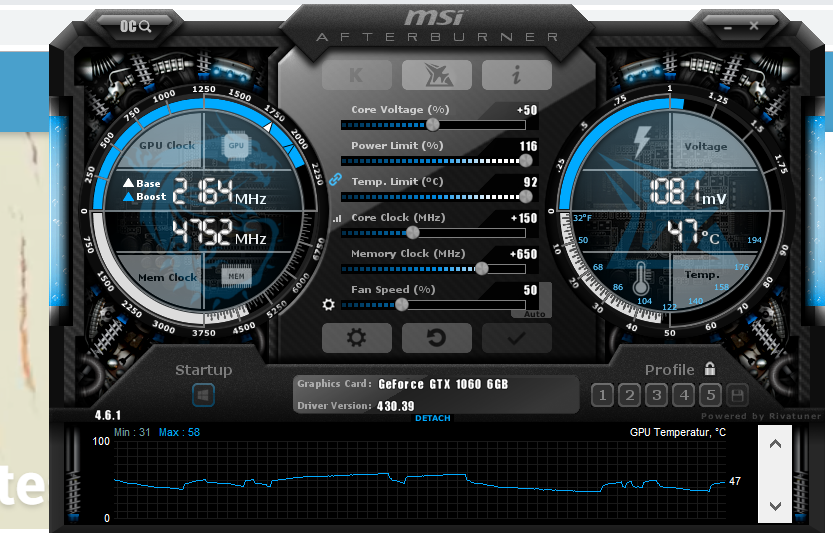Click the Temp. Limit slider handle
This screenshot has height=533, width=833.
[x=526, y=197]
